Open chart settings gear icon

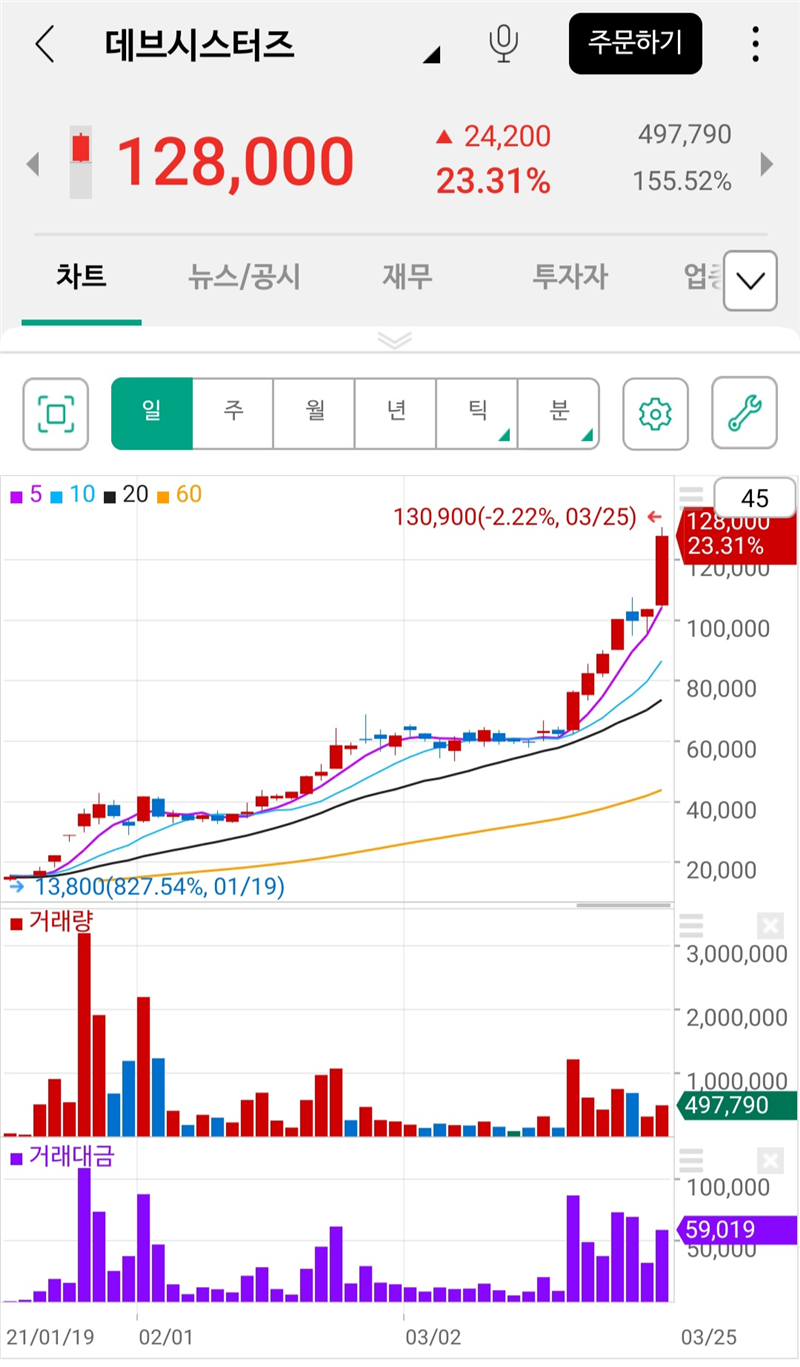point(655,413)
